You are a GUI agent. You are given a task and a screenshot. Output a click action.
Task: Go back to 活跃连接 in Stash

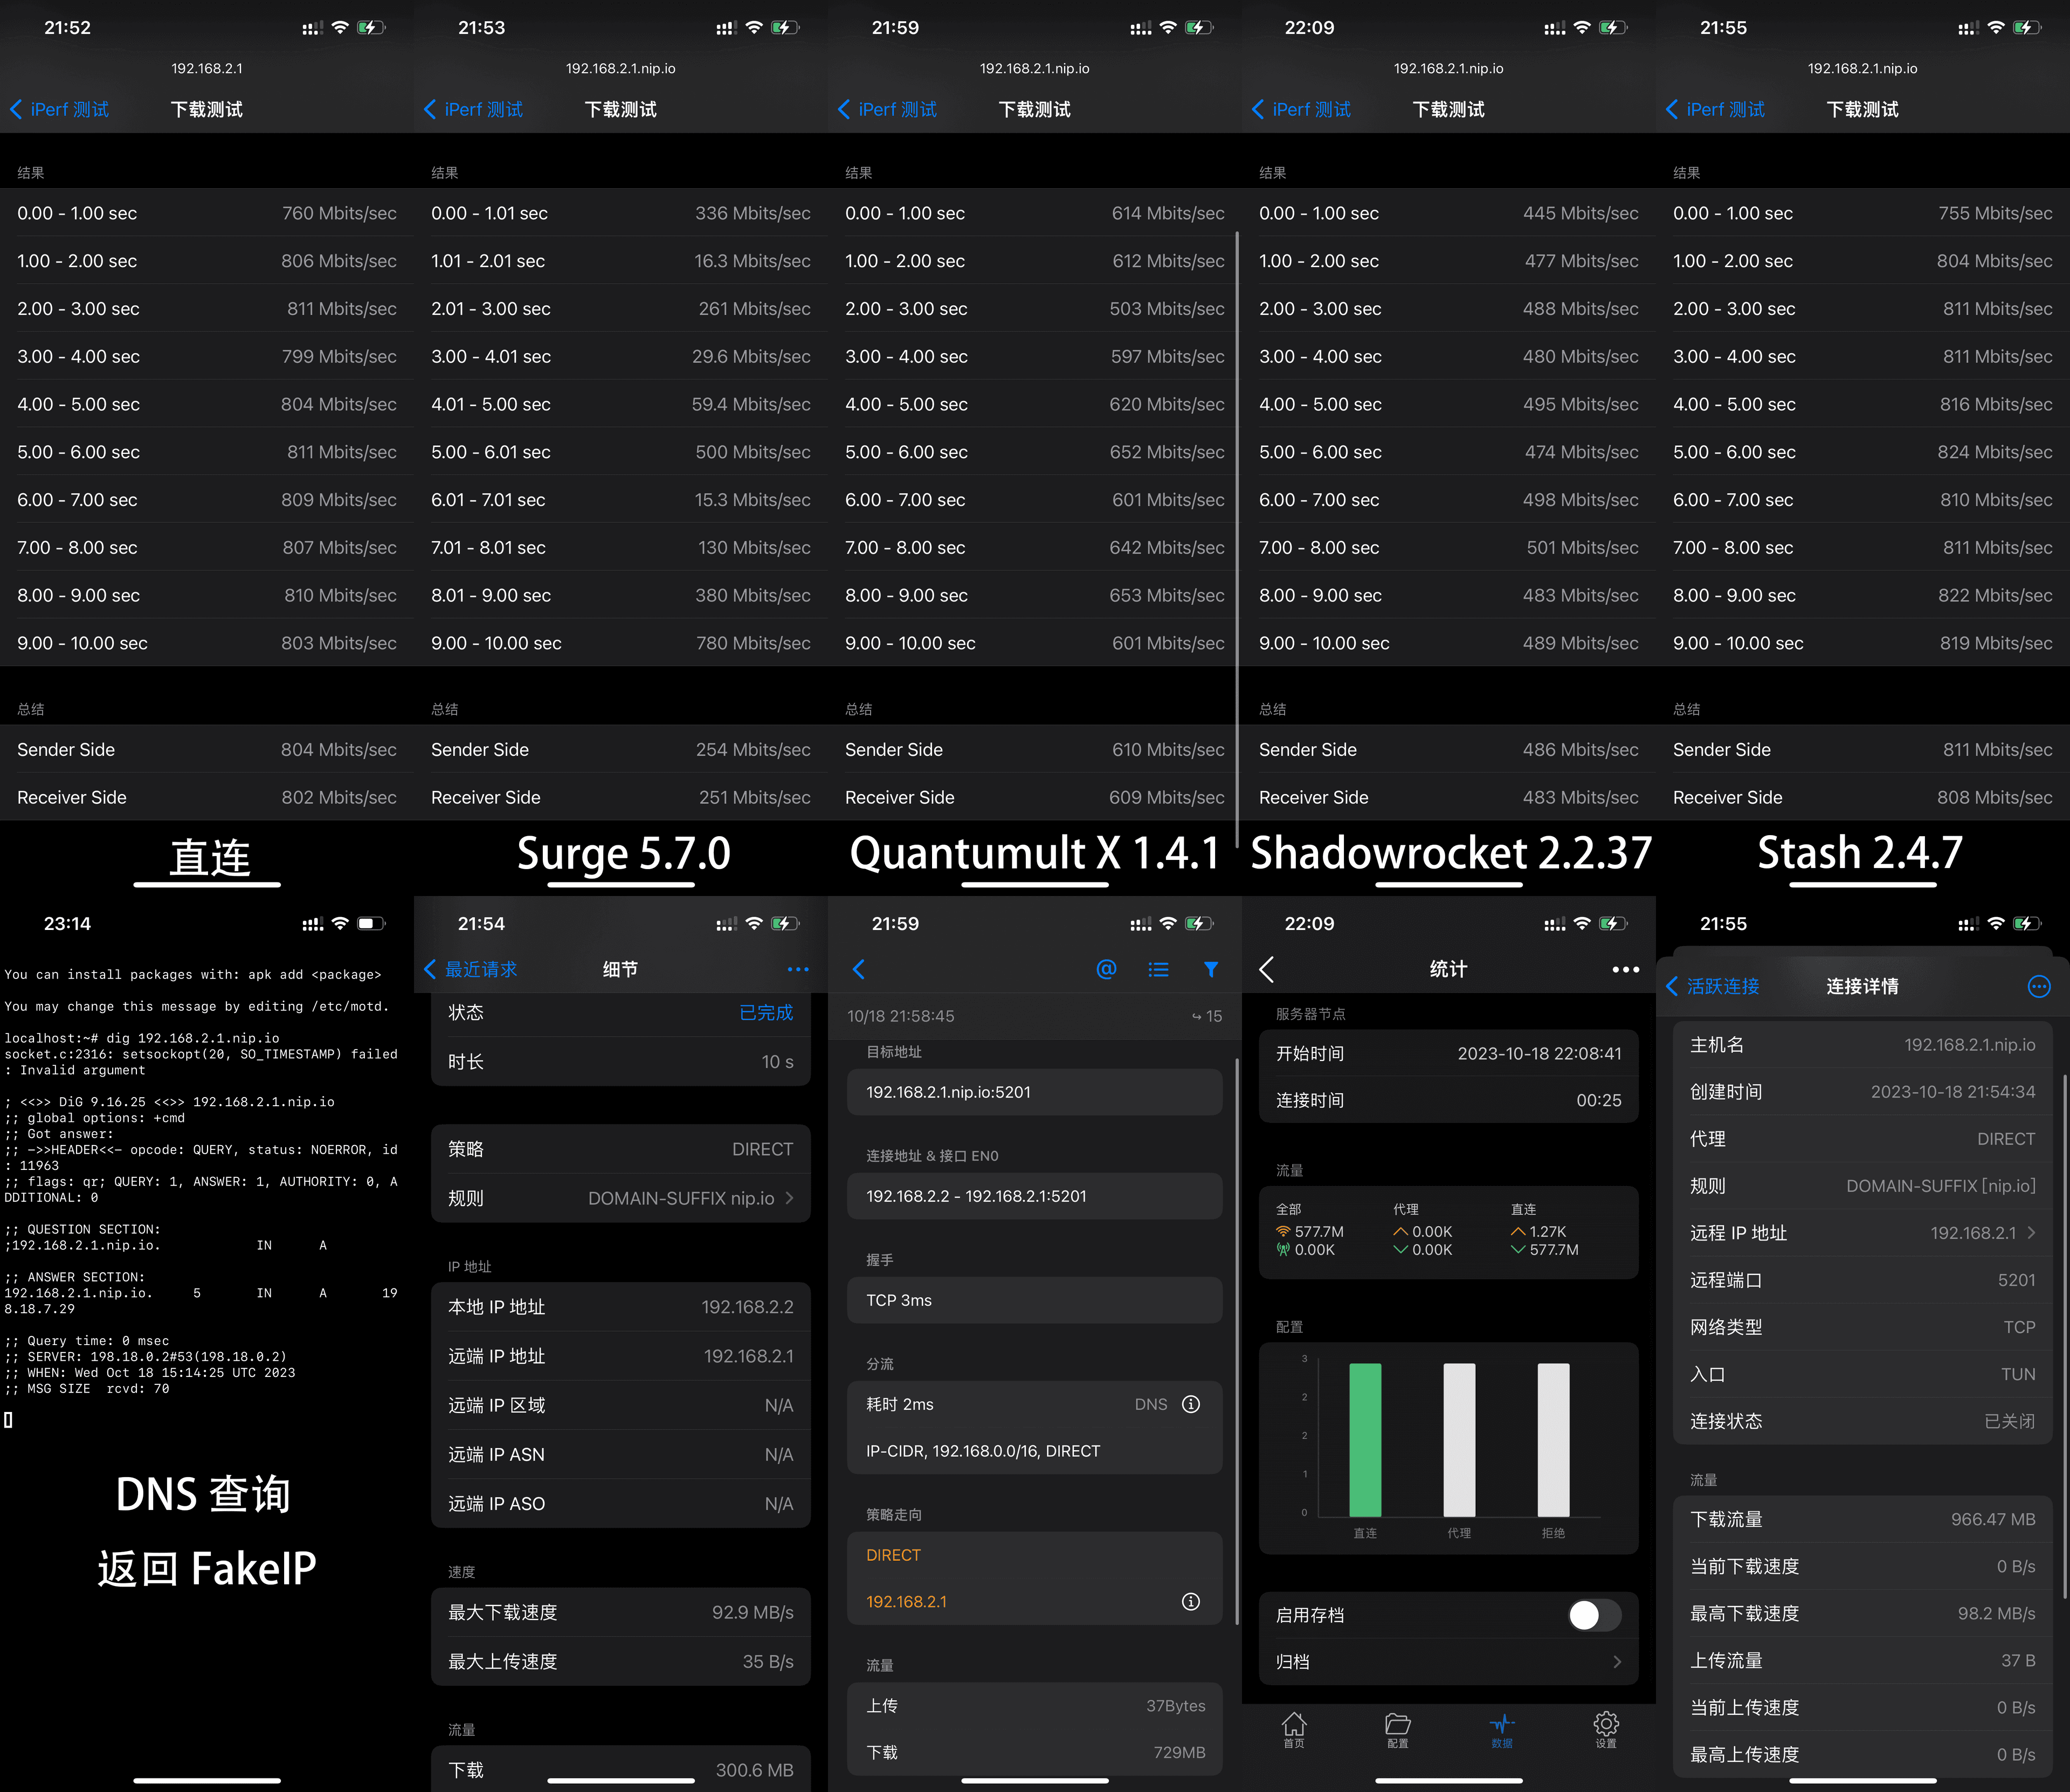[x=1712, y=986]
